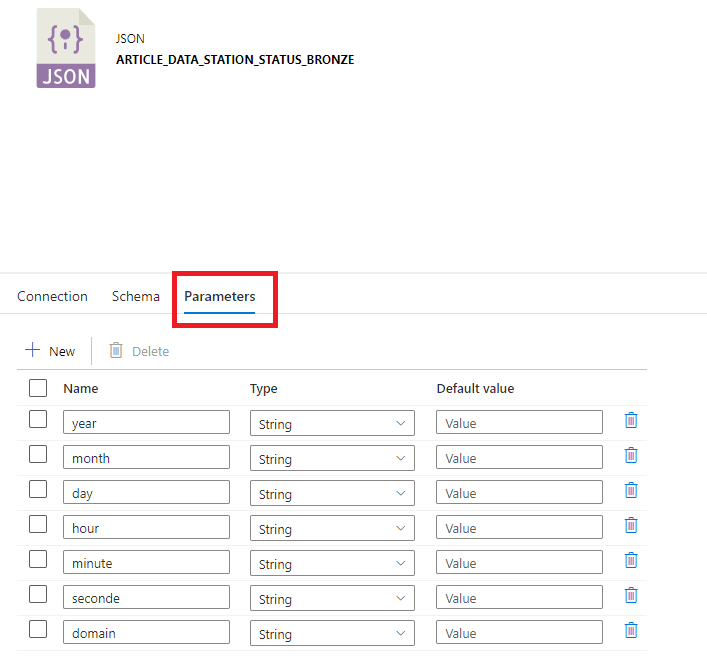
Task: Select the checkbox for domain parameter
Action: click(38, 630)
